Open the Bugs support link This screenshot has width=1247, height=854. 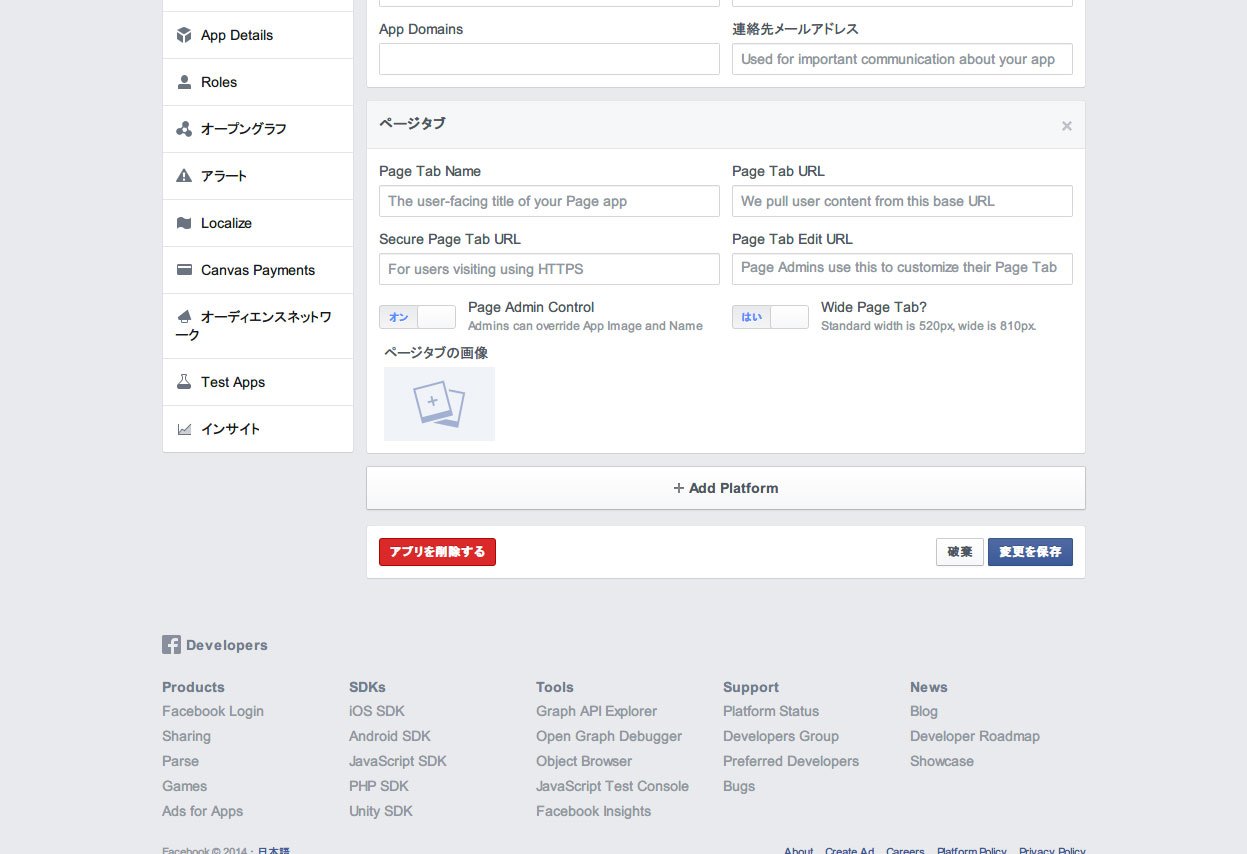tap(739, 786)
